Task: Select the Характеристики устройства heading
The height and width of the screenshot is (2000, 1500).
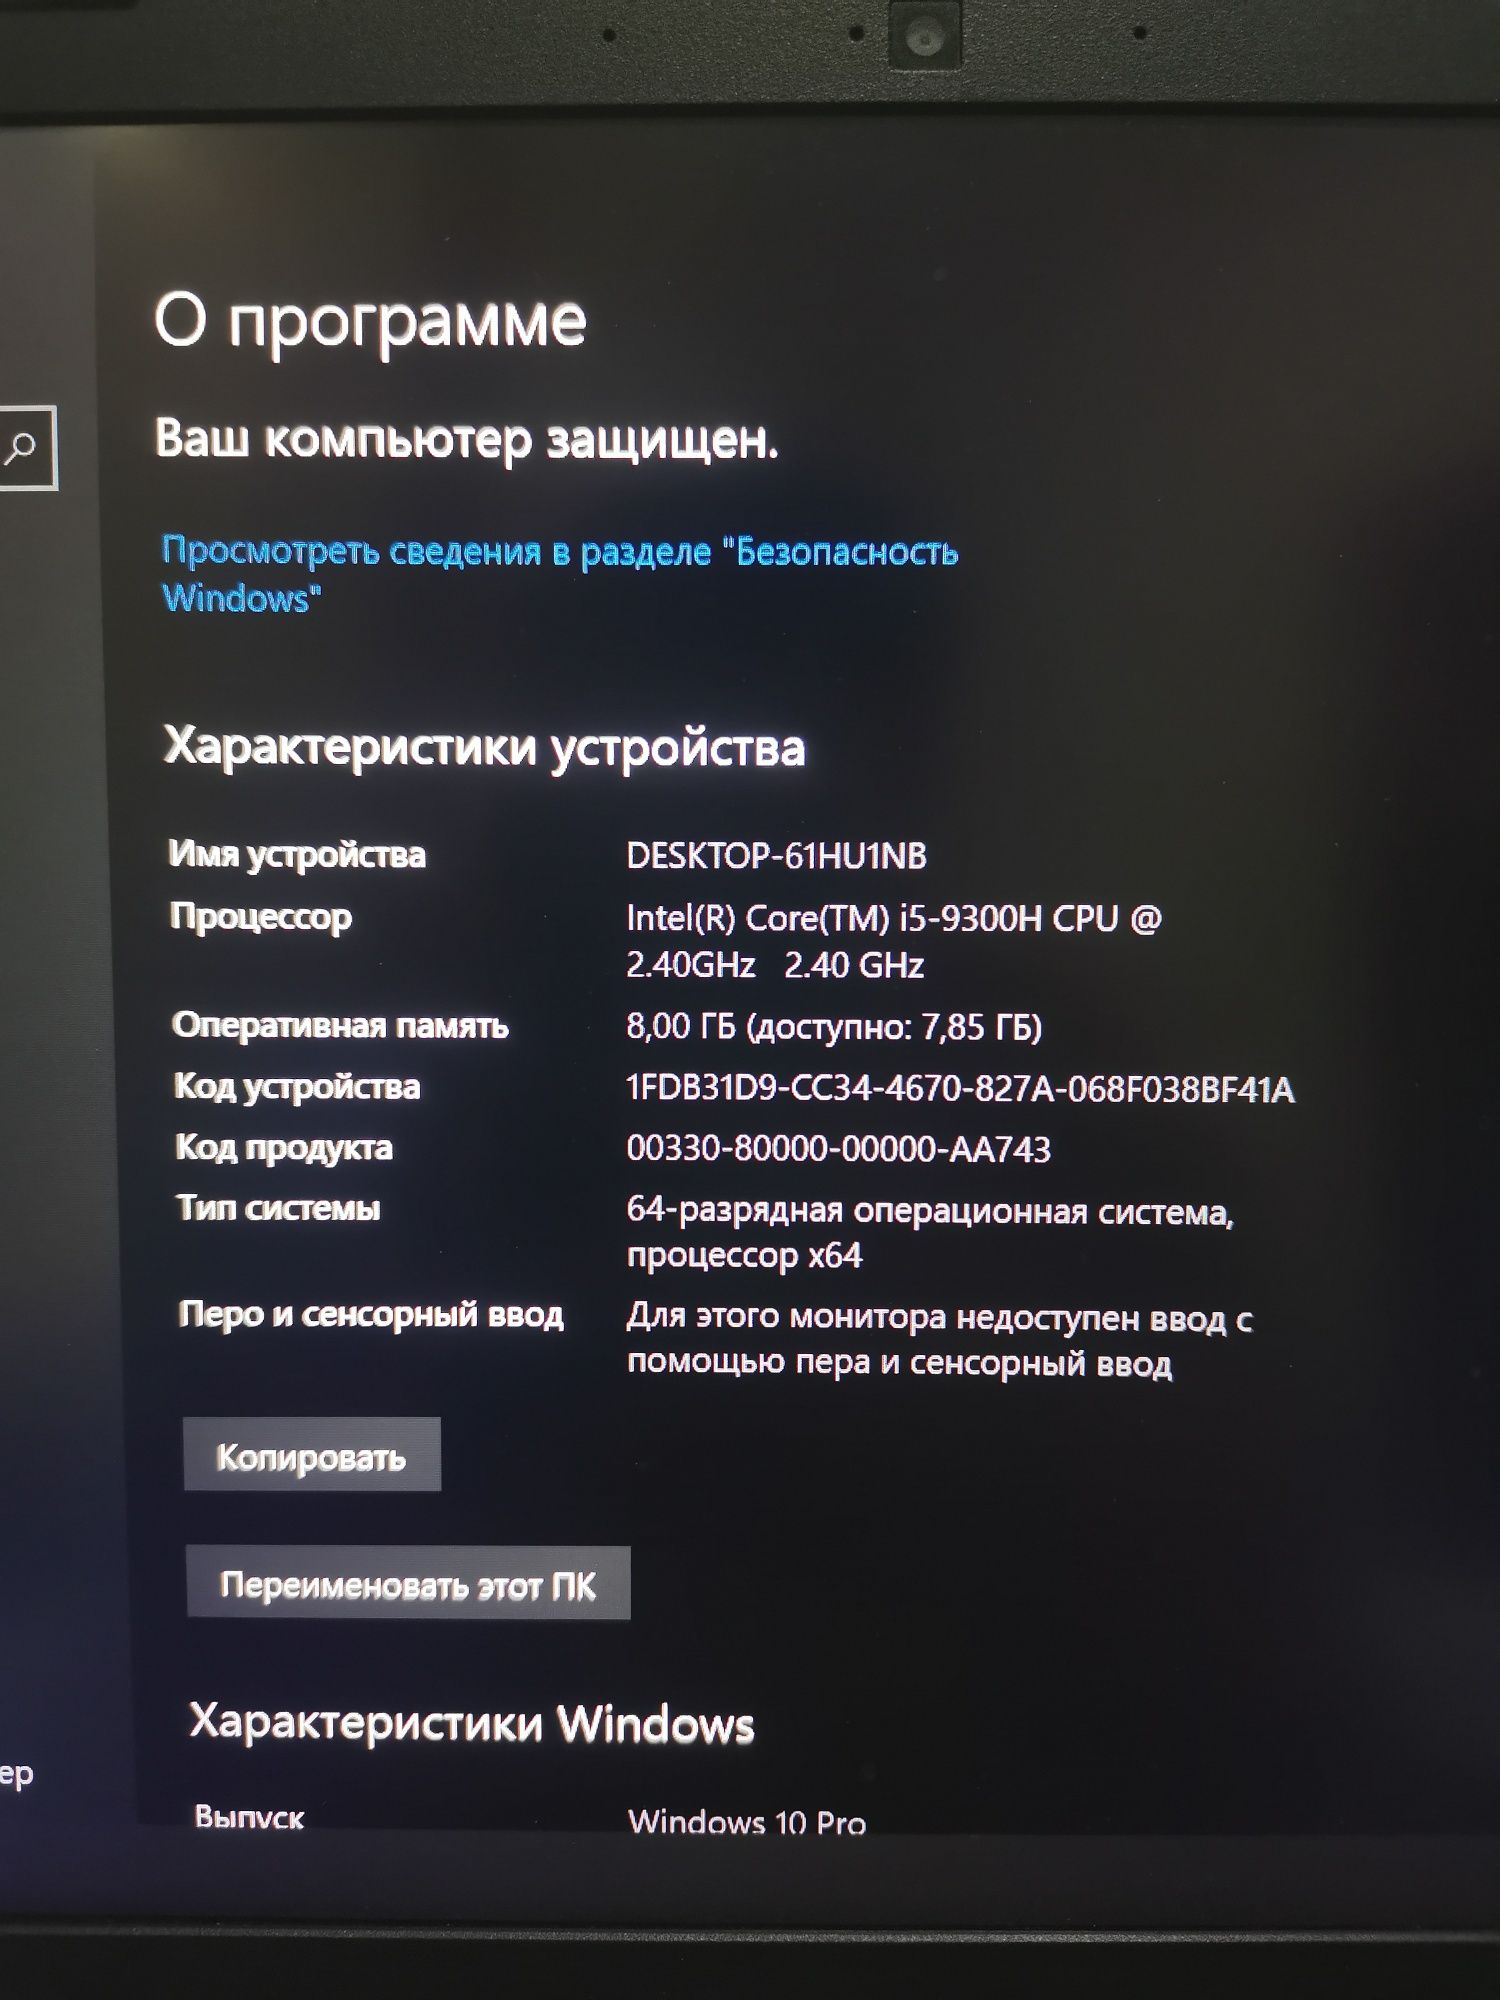Action: (x=484, y=747)
